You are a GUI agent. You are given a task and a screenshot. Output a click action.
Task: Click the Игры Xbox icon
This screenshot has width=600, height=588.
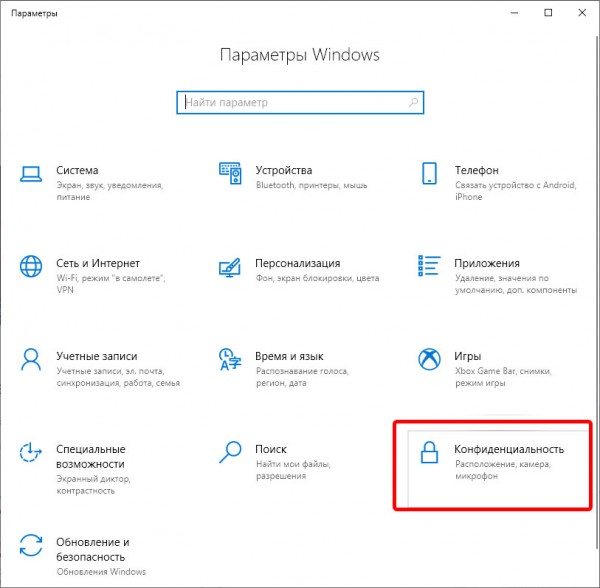click(429, 359)
